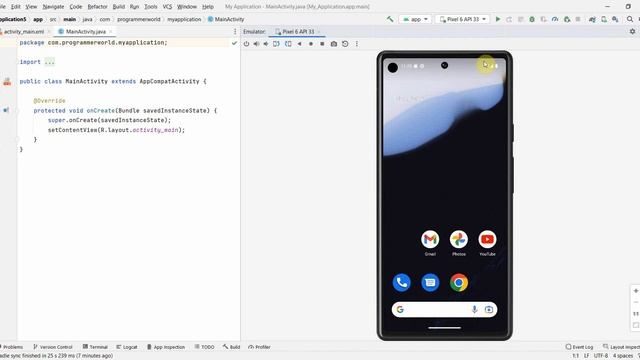The height and width of the screenshot is (360, 640).
Task: Open the SDK Manager icon
Action: [x=615, y=19]
